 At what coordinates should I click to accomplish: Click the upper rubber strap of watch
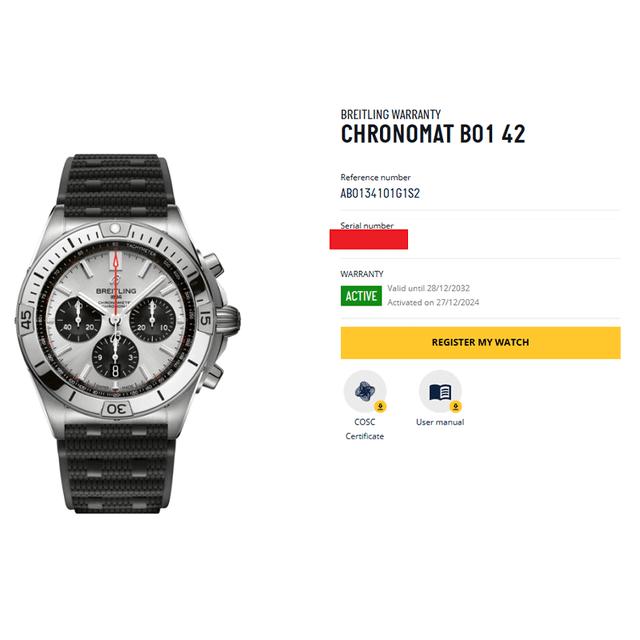point(116,184)
